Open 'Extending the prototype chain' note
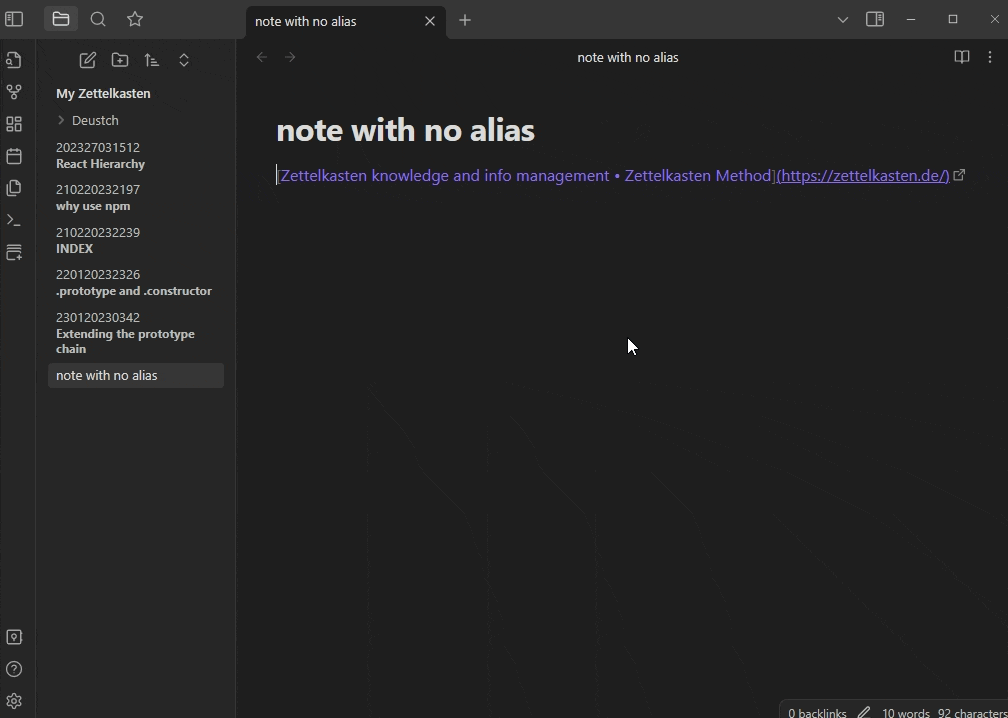The width and height of the screenshot is (1008, 718). pyautogui.click(x=136, y=333)
